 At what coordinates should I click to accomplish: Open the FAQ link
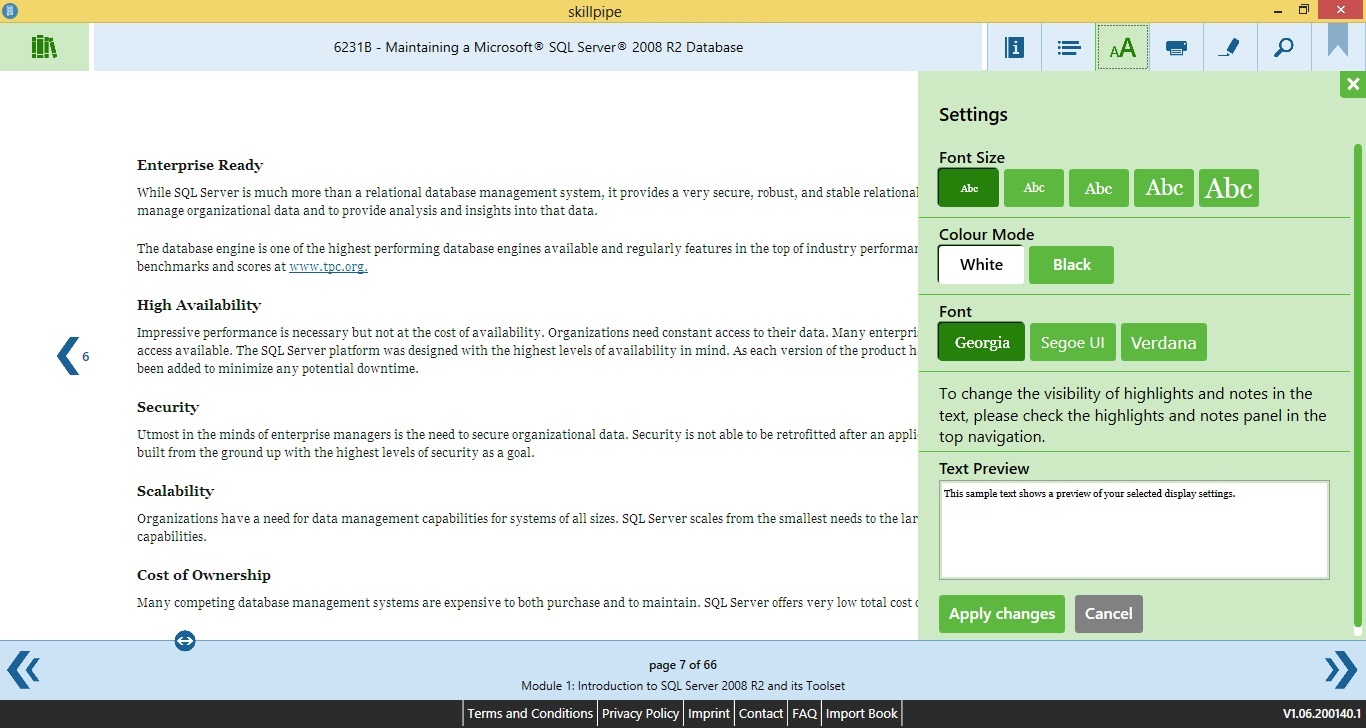(804, 713)
